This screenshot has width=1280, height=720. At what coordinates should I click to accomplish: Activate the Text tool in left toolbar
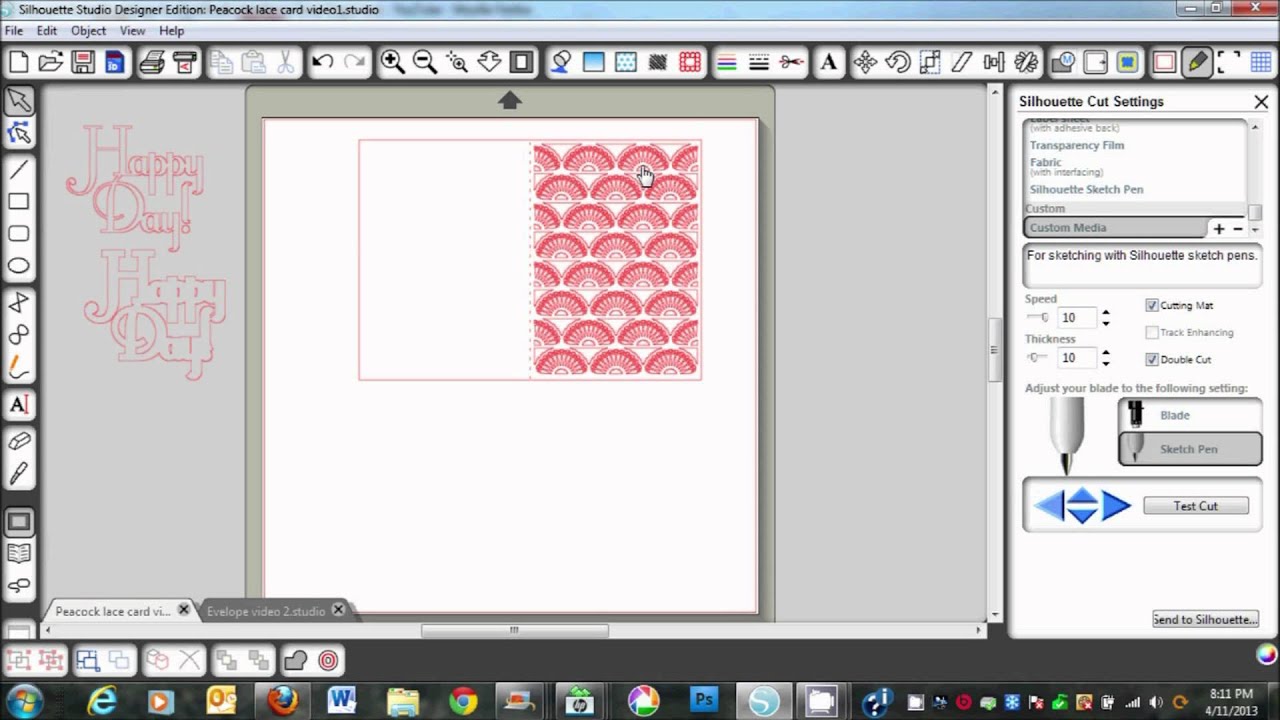(19, 404)
